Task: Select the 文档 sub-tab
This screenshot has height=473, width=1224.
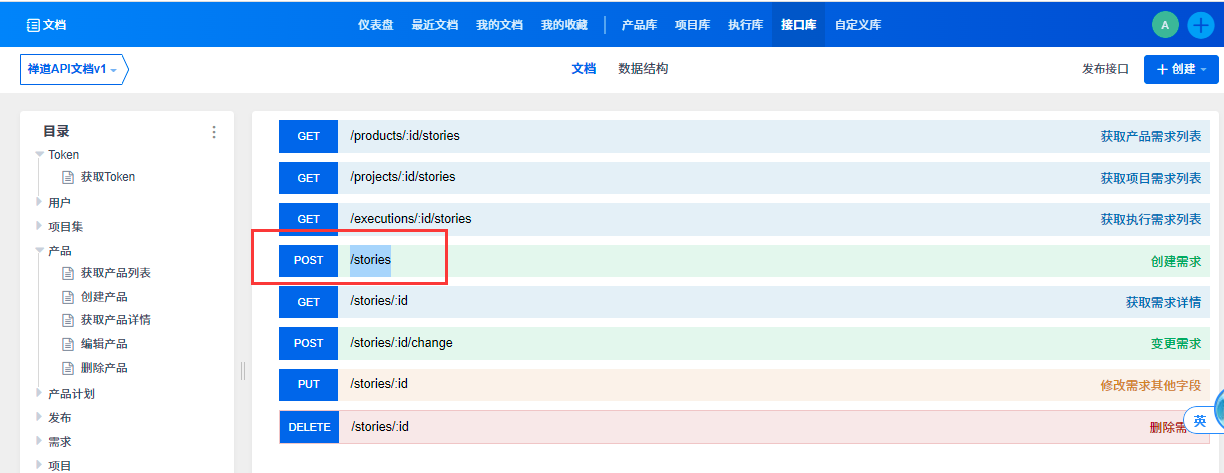Action: [x=583, y=69]
